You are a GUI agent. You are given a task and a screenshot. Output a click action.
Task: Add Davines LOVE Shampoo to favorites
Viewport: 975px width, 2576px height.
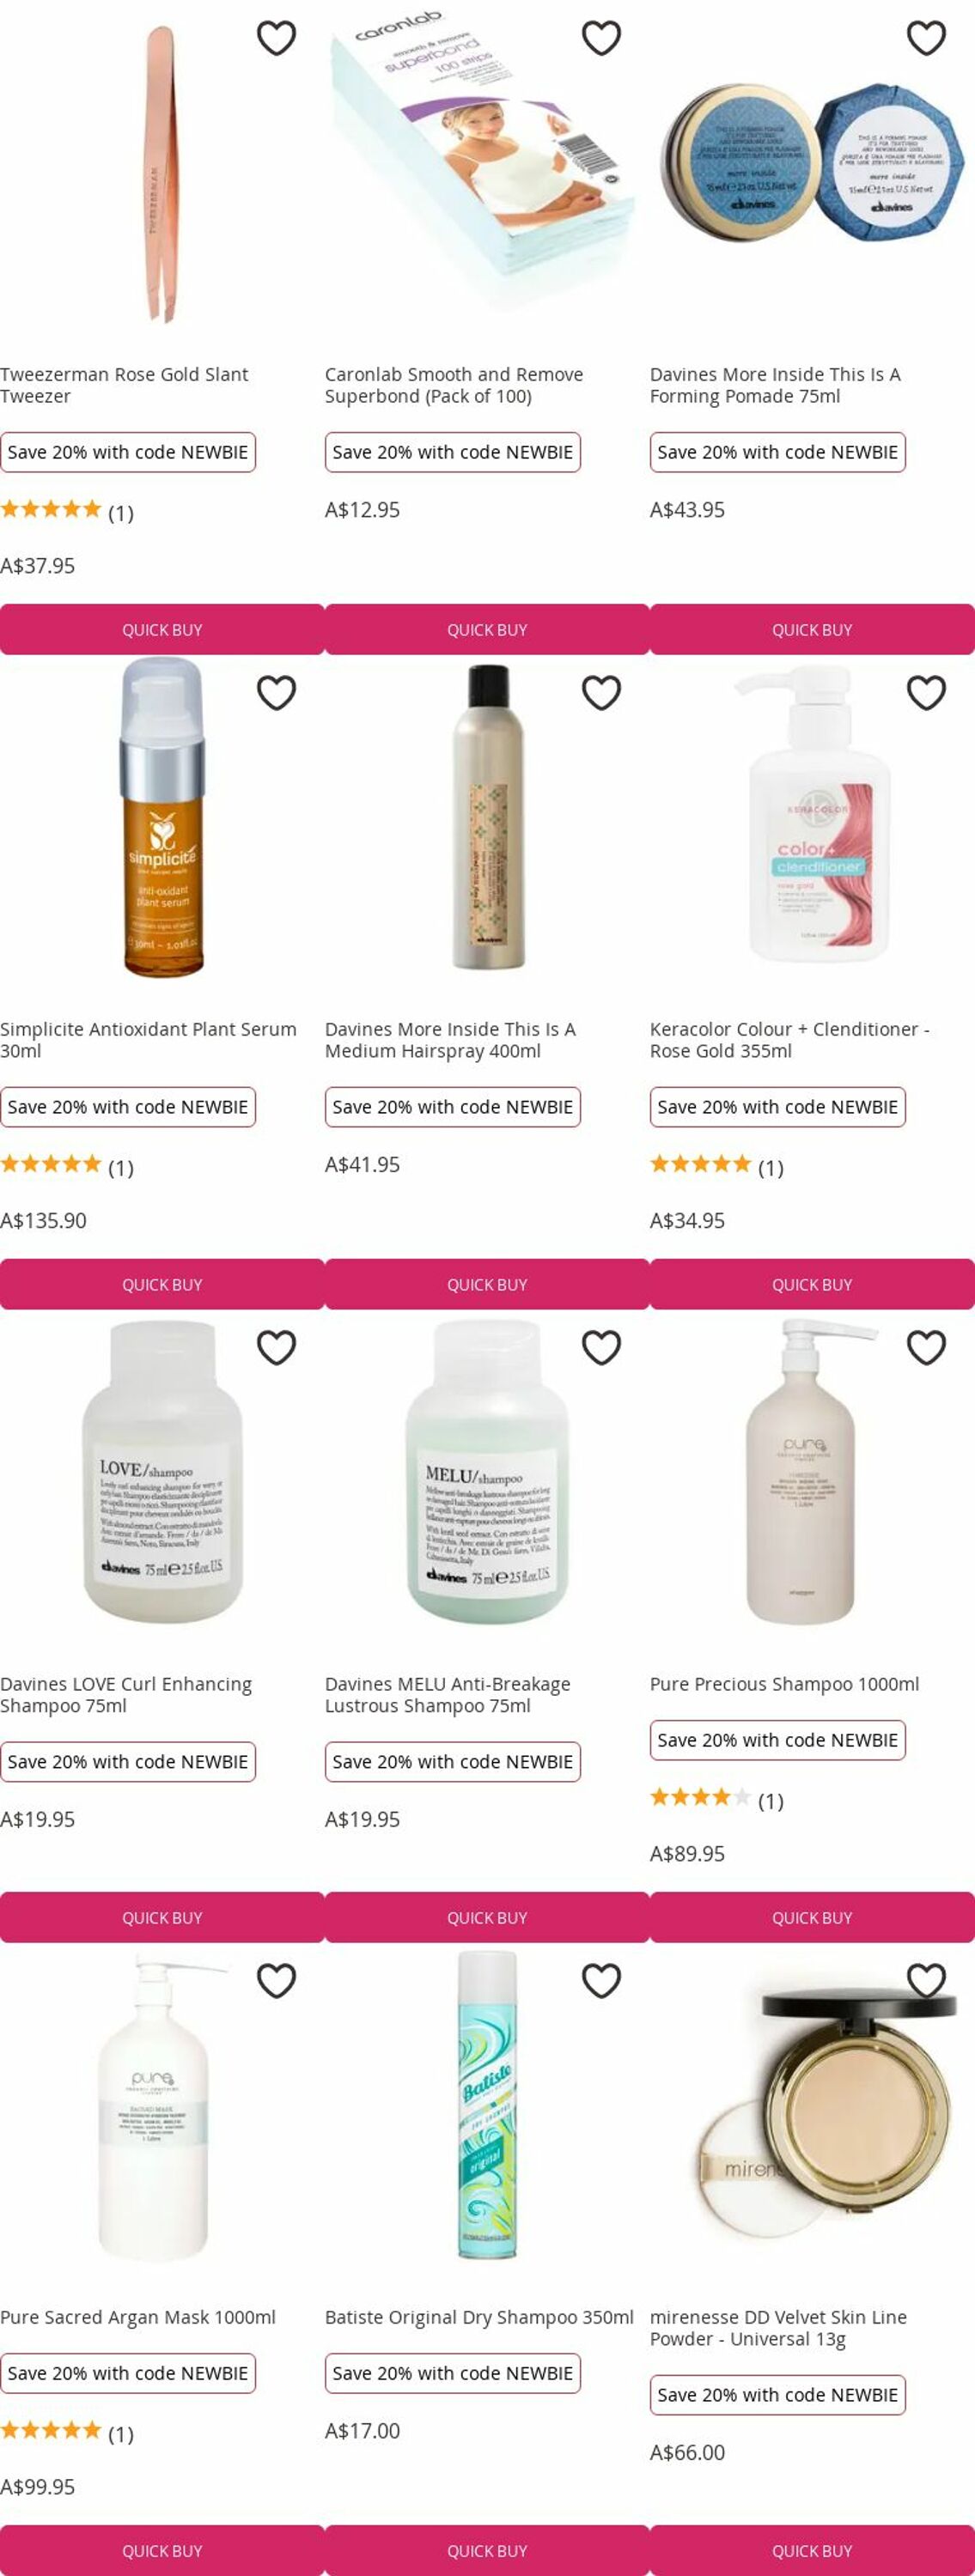[276, 1348]
